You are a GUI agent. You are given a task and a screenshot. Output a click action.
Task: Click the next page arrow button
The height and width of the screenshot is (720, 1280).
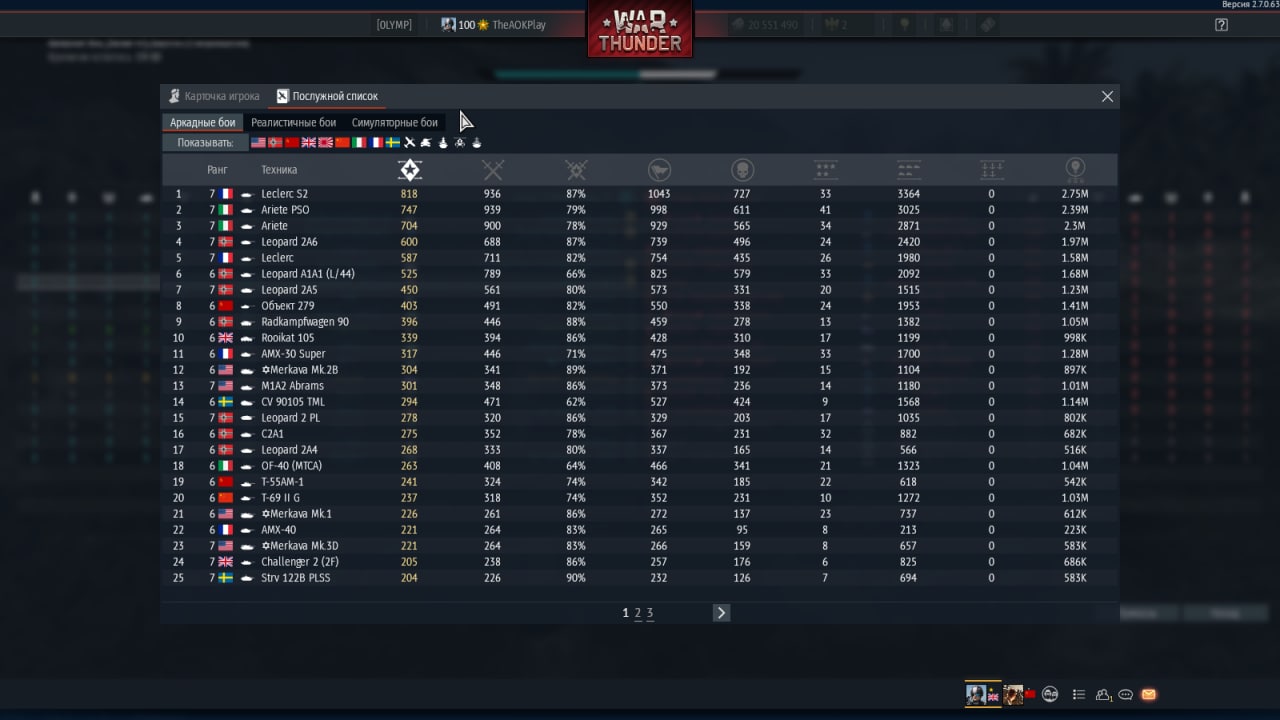click(721, 613)
